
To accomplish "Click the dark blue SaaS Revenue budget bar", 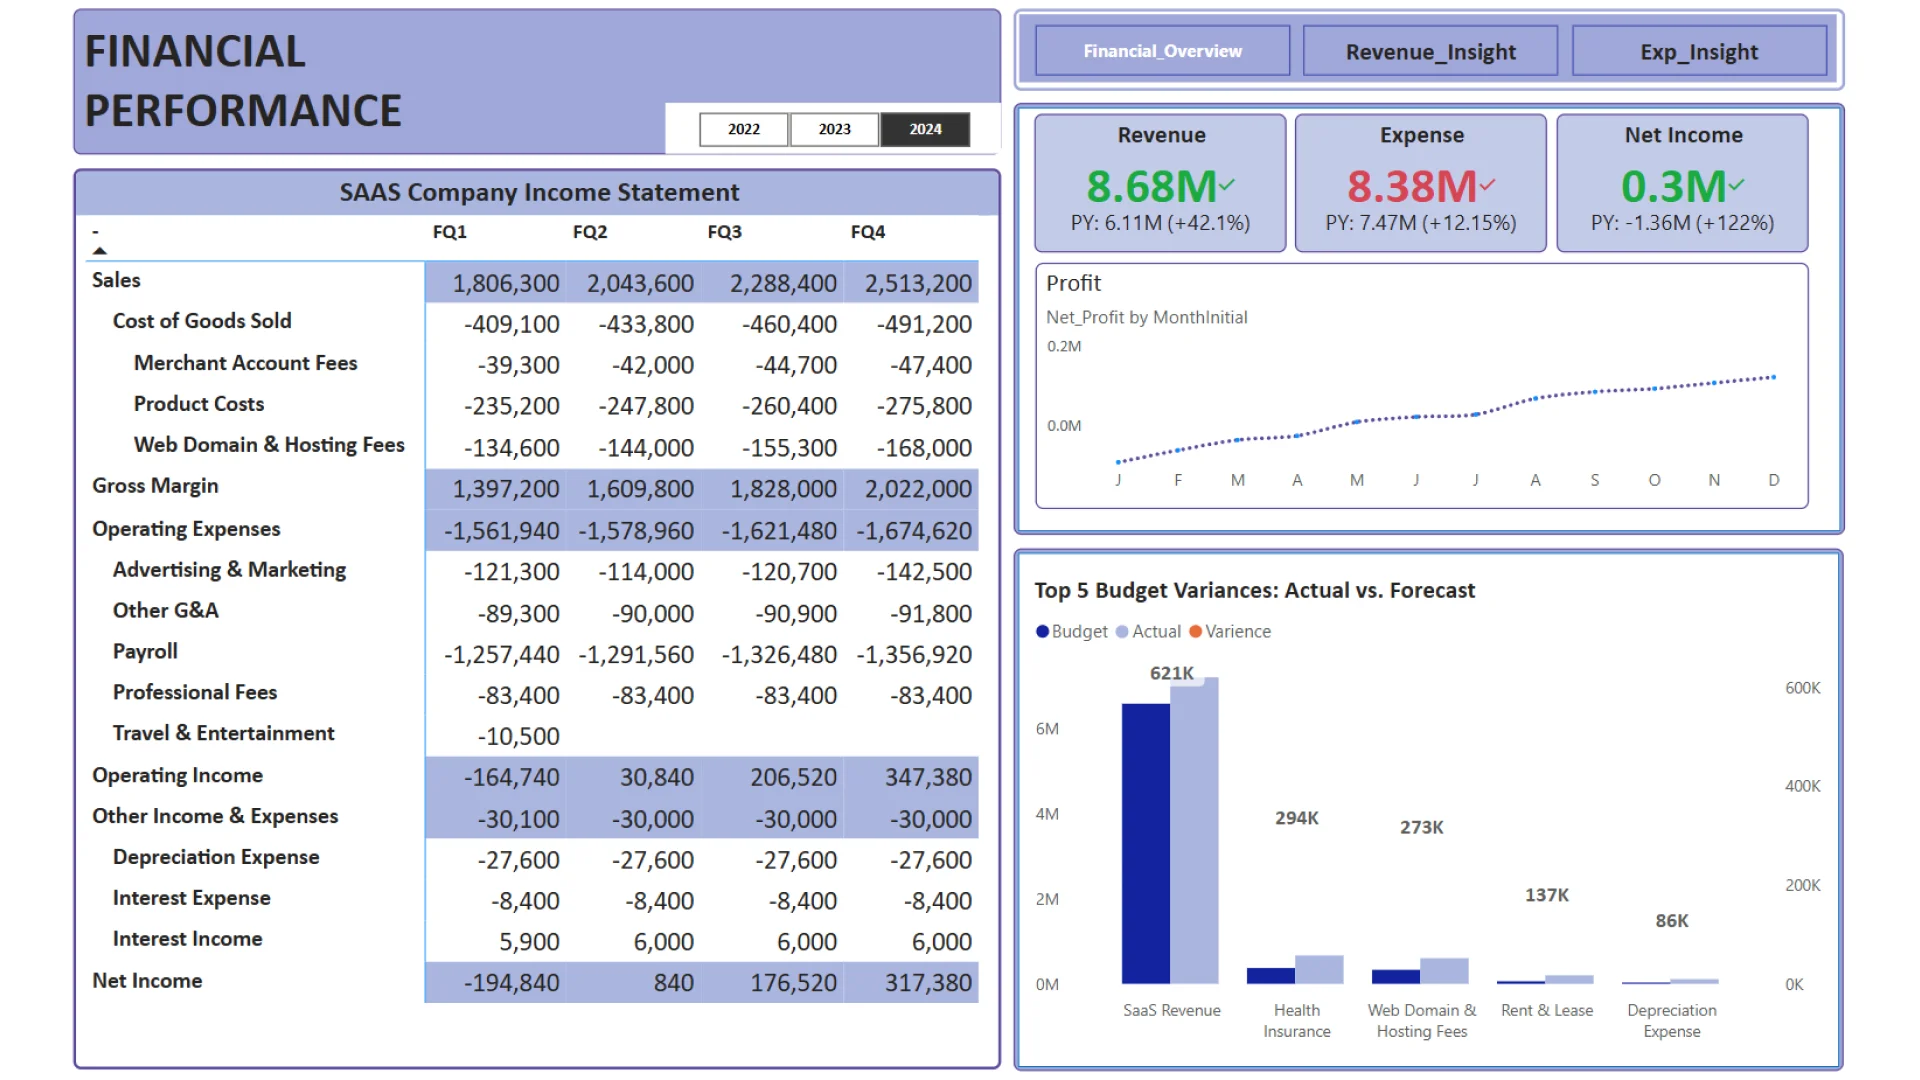I will (x=1145, y=843).
